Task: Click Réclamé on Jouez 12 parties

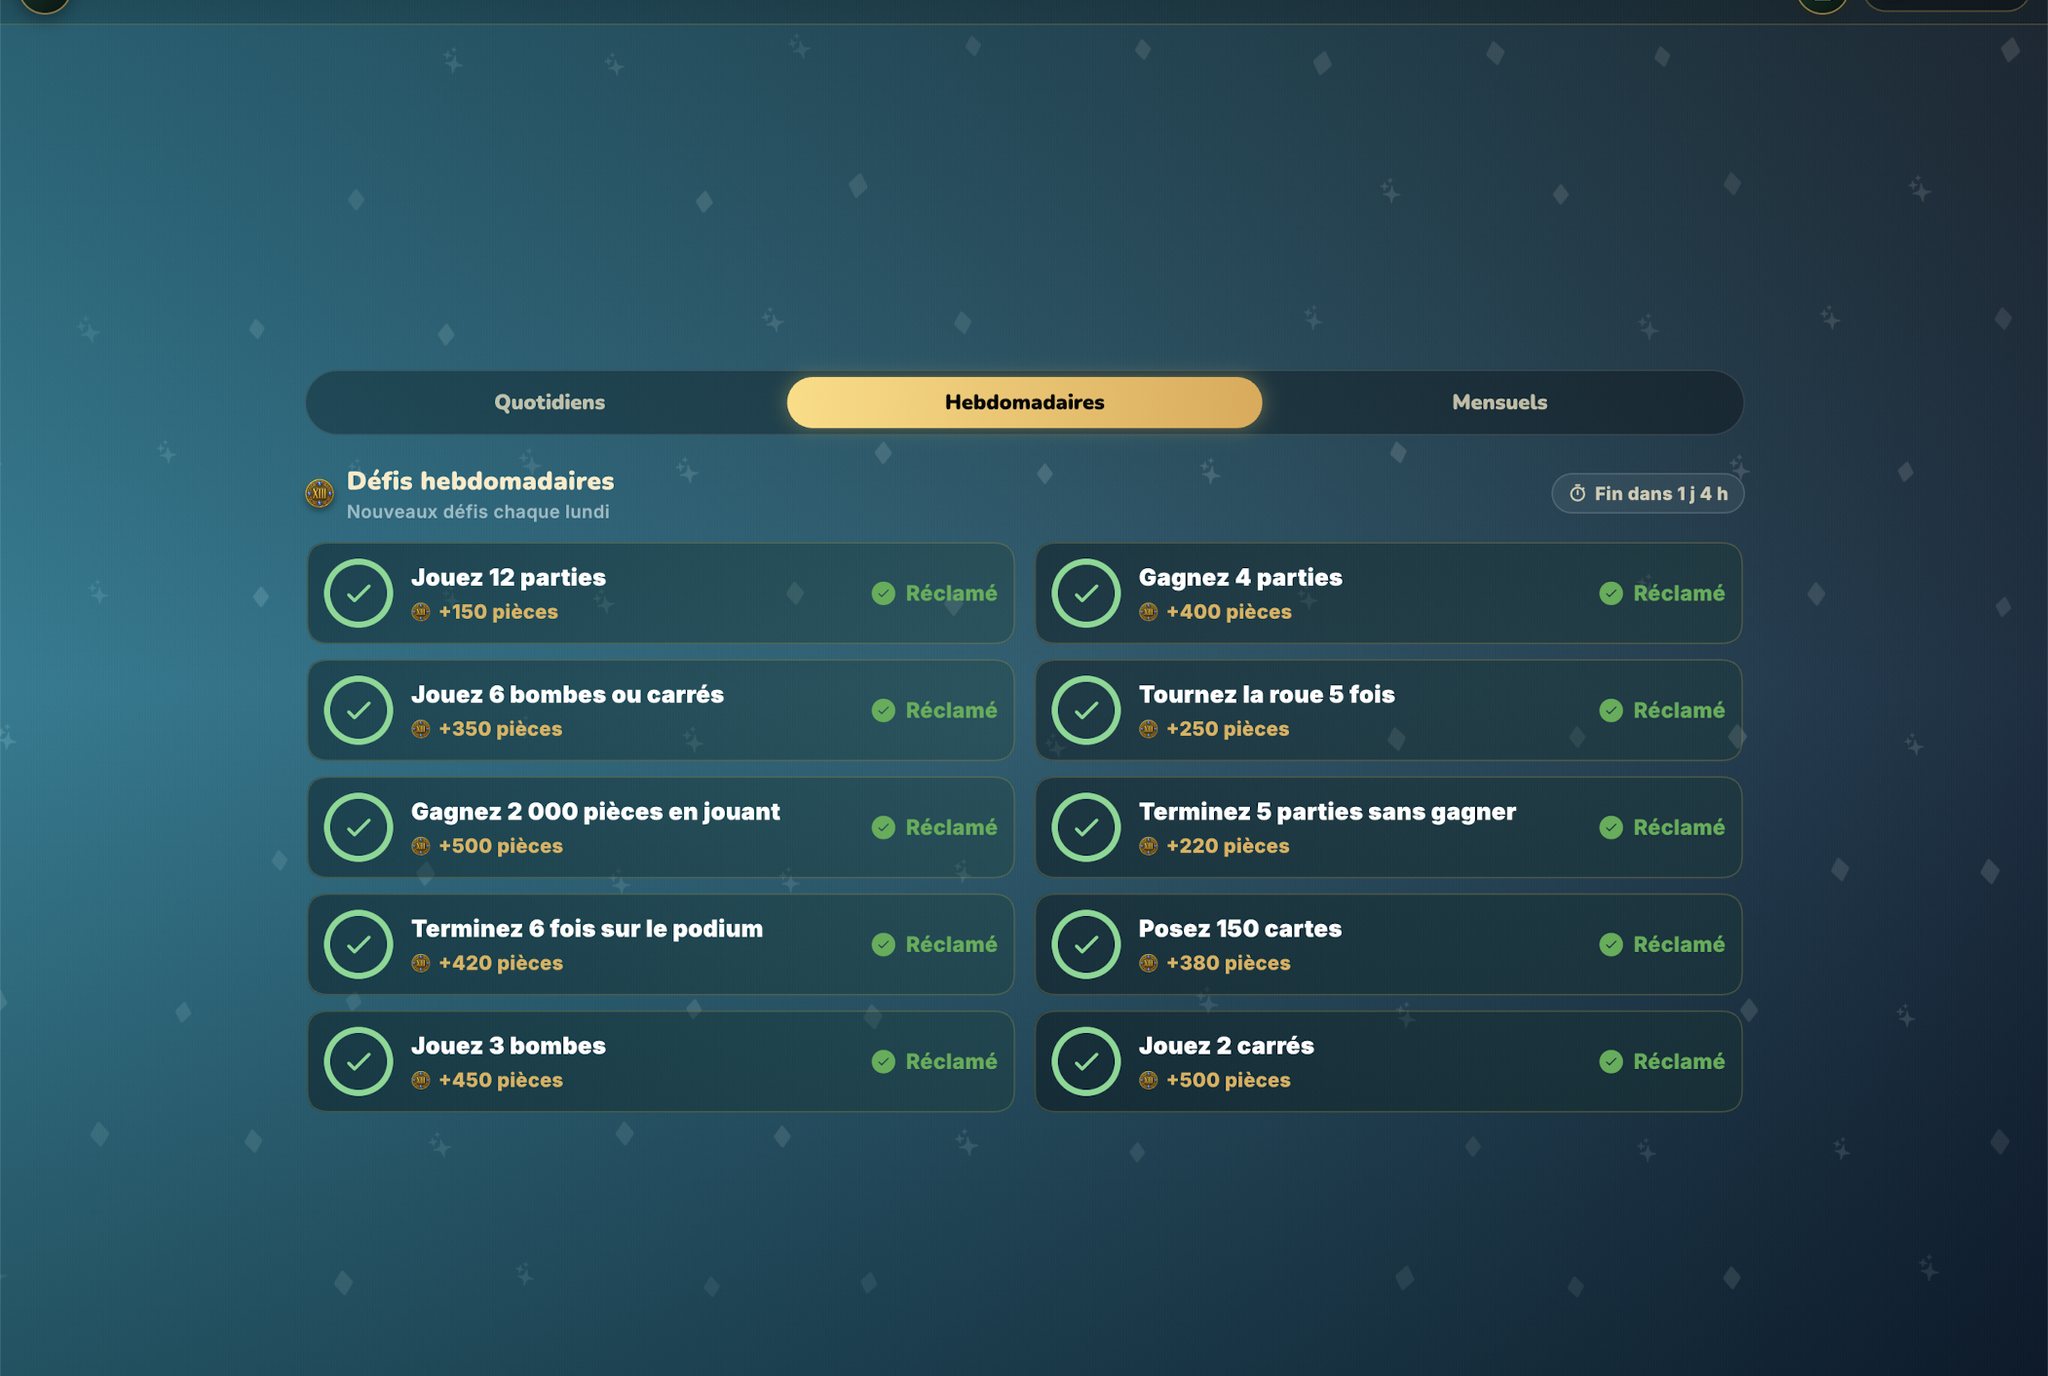Action: pyautogui.click(x=934, y=593)
